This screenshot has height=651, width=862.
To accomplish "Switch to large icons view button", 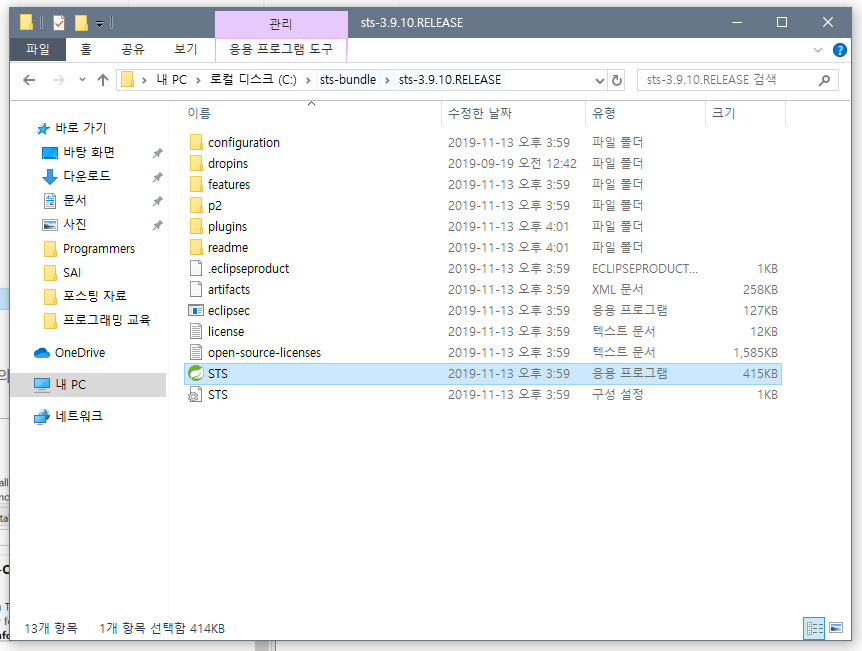I will [x=836, y=628].
